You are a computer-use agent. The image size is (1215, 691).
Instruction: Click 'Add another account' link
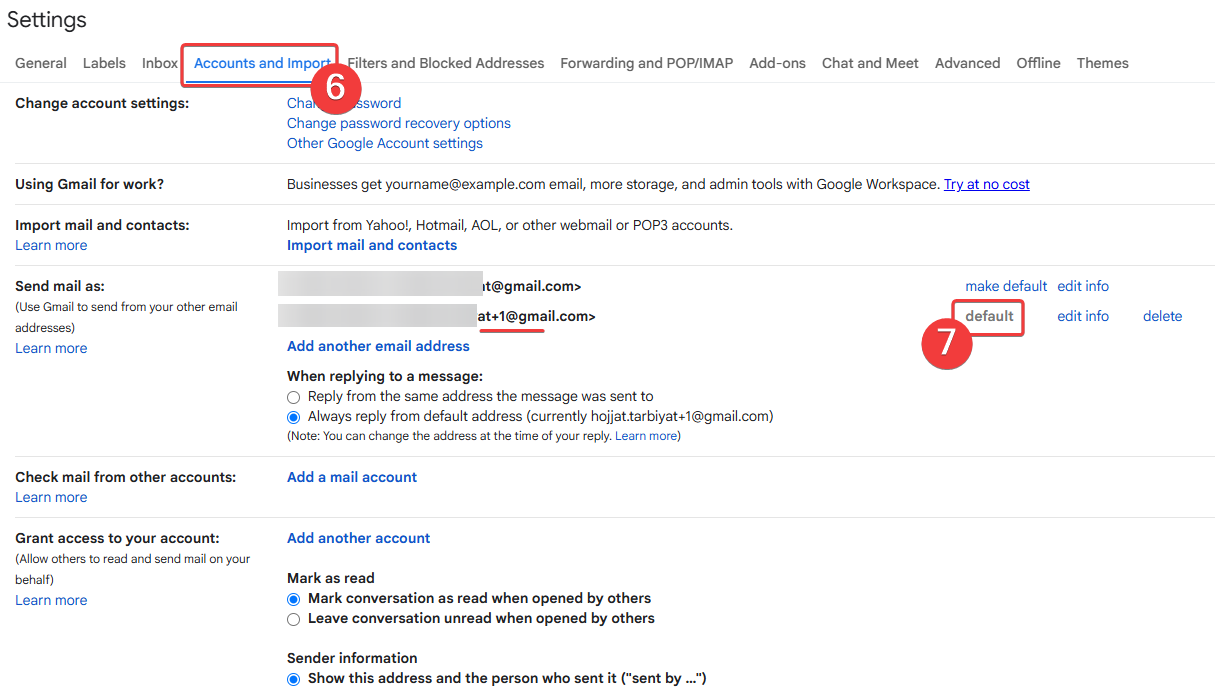358,538
